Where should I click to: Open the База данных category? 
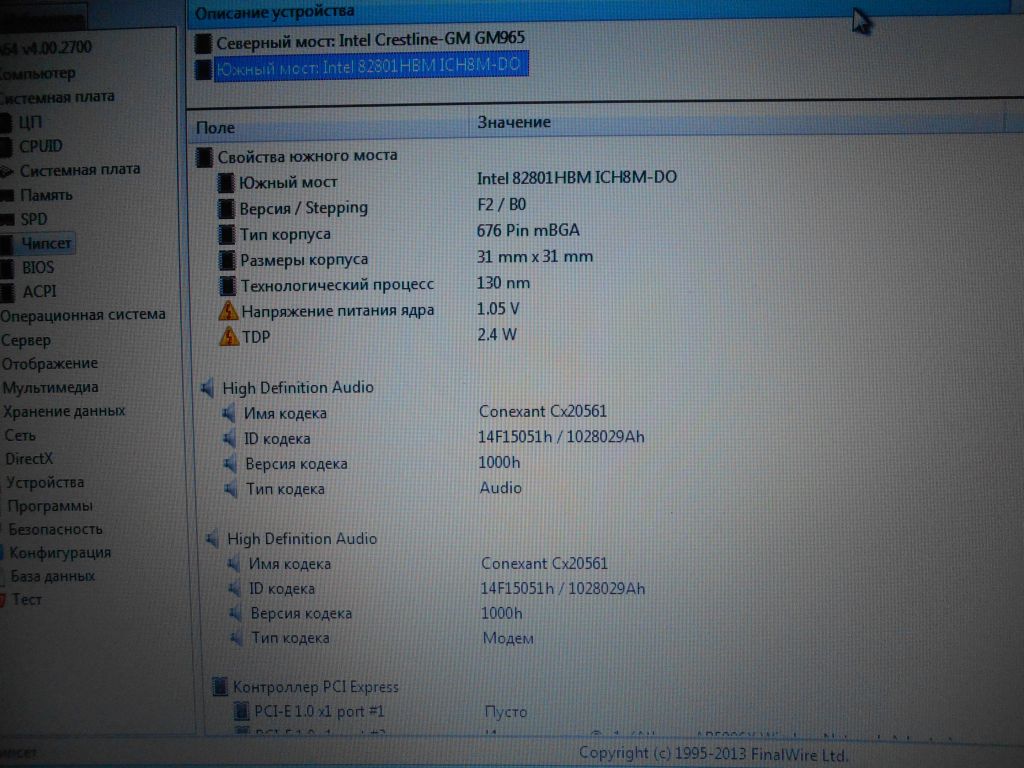click(x=53, y=576)
